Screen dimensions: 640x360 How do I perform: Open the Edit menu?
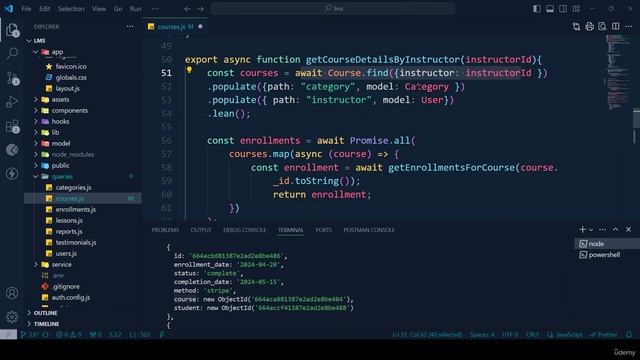(x=44, y=9)
